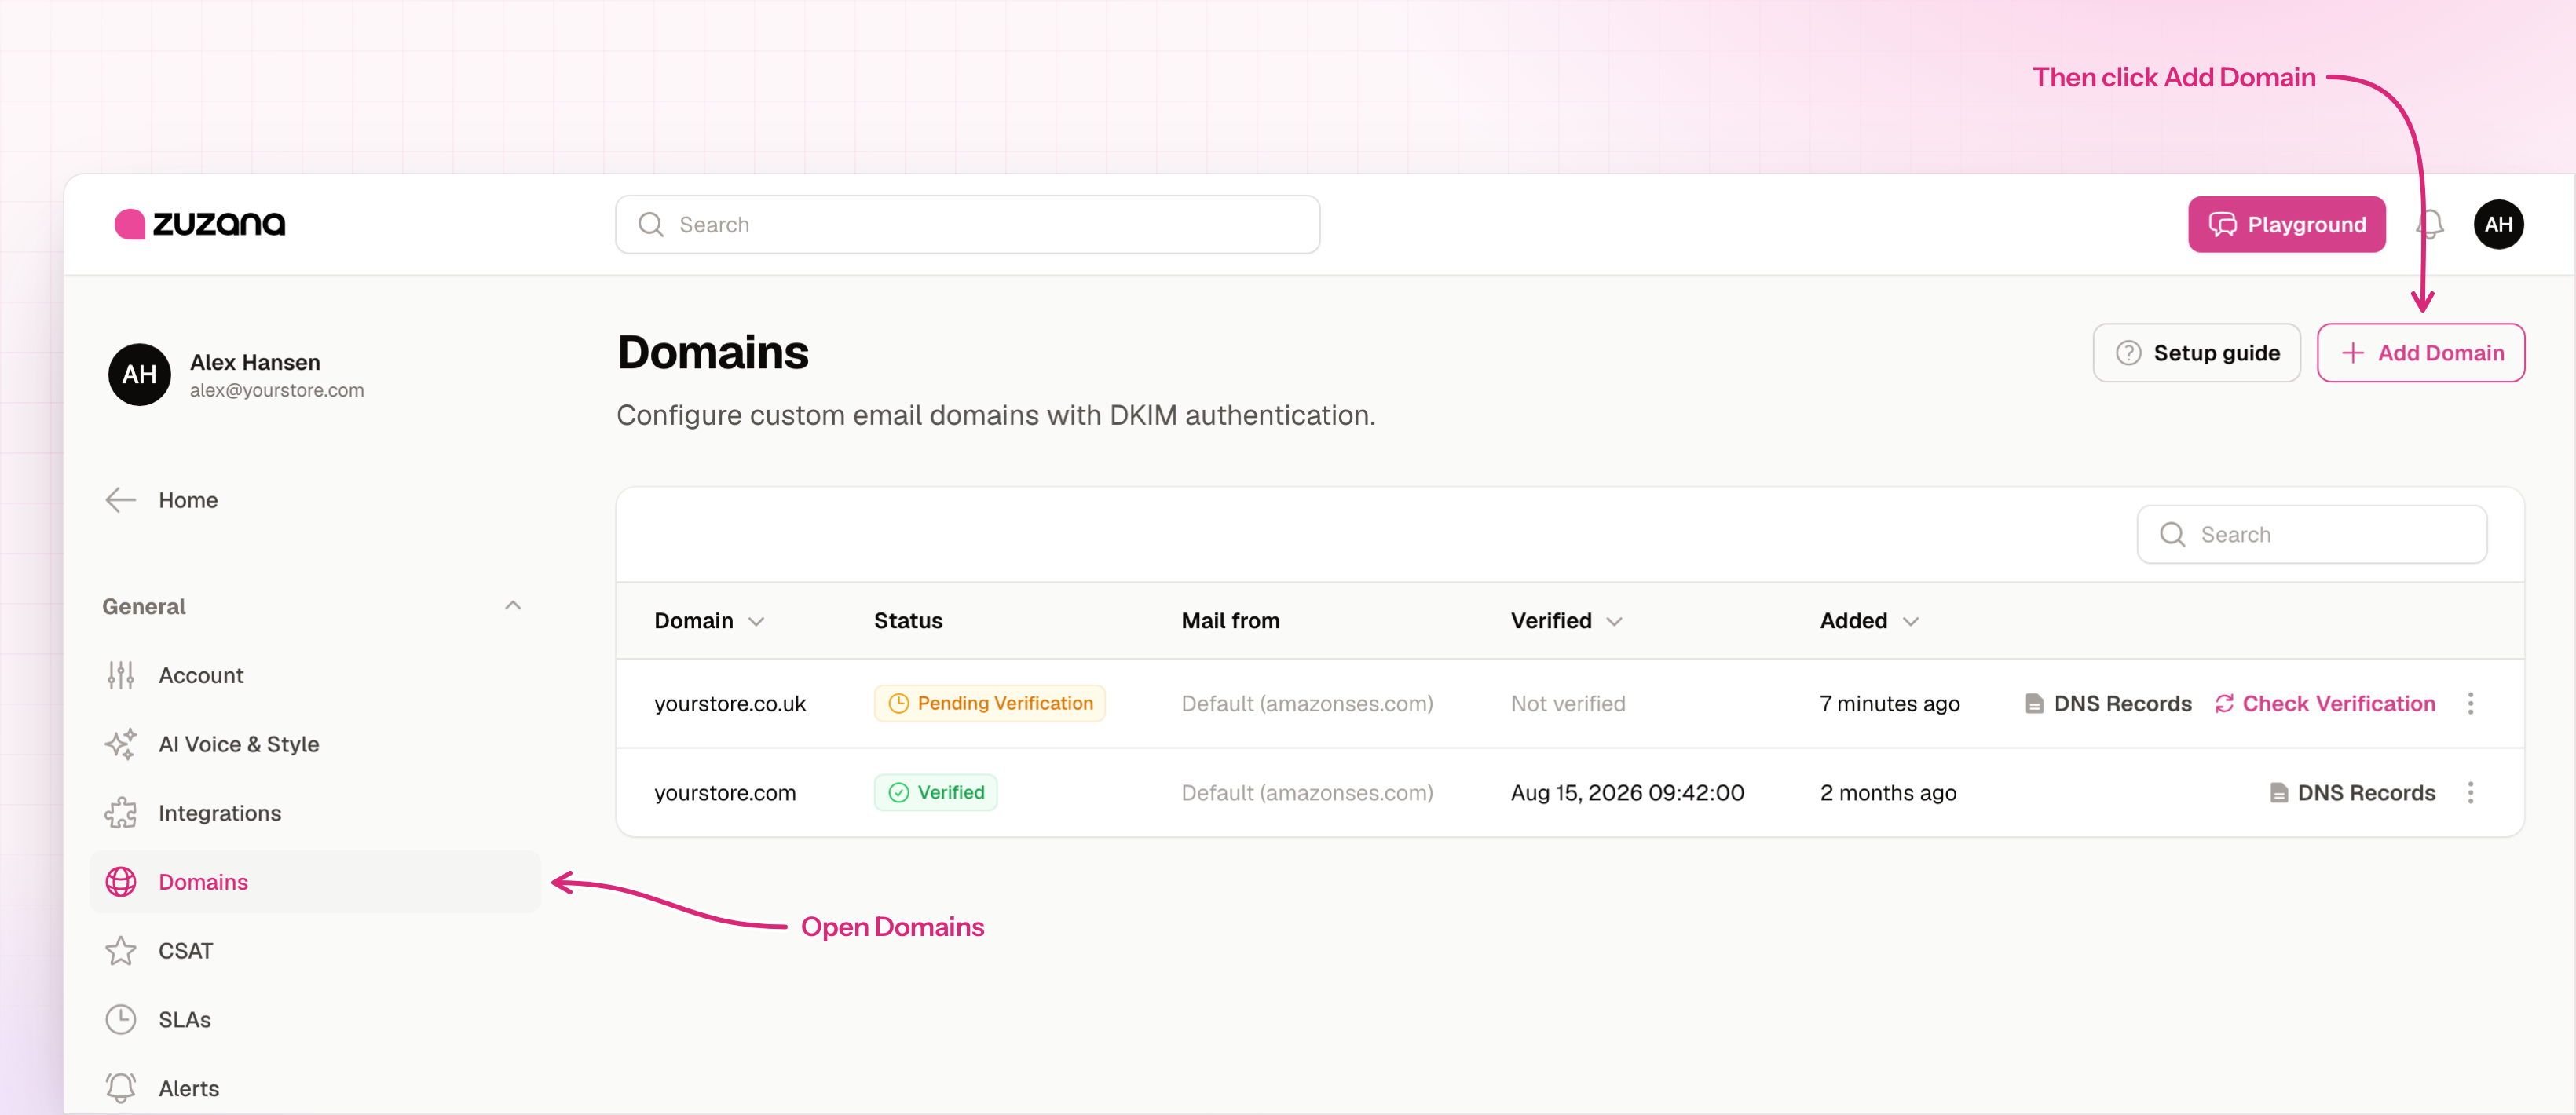2576x1115 pixels.
Task: Click 'Aug 15, 2026 09:42:00' verified date
Action: [x=1627, y=793]
